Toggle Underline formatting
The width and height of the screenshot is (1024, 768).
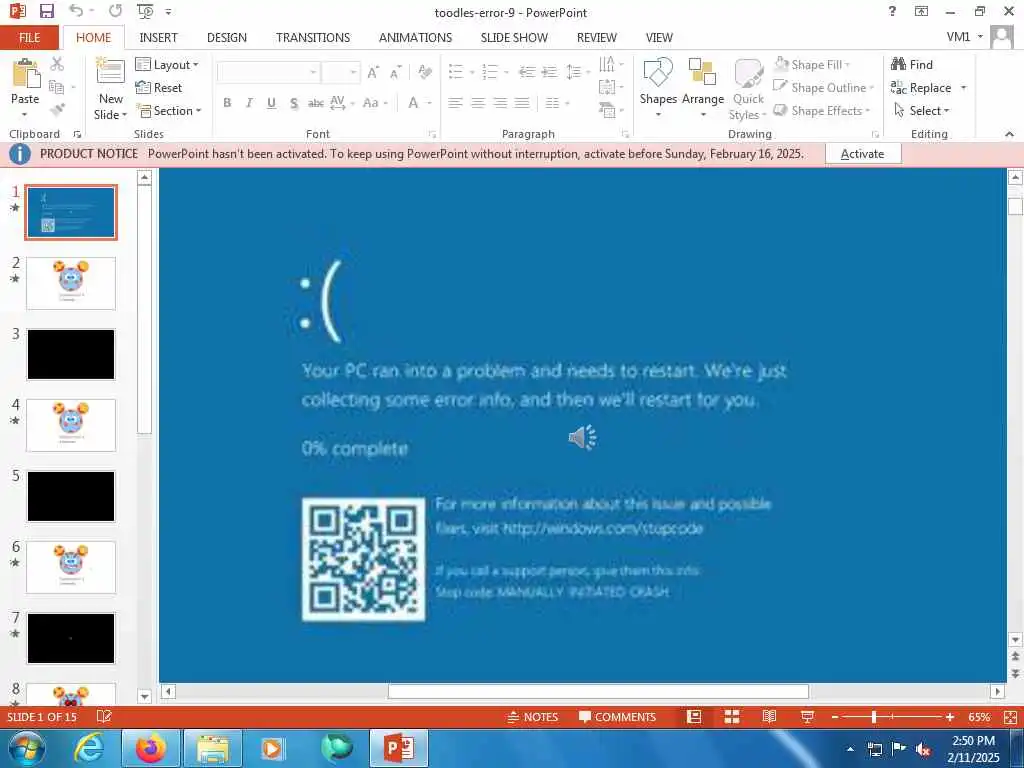coord(272,103)
